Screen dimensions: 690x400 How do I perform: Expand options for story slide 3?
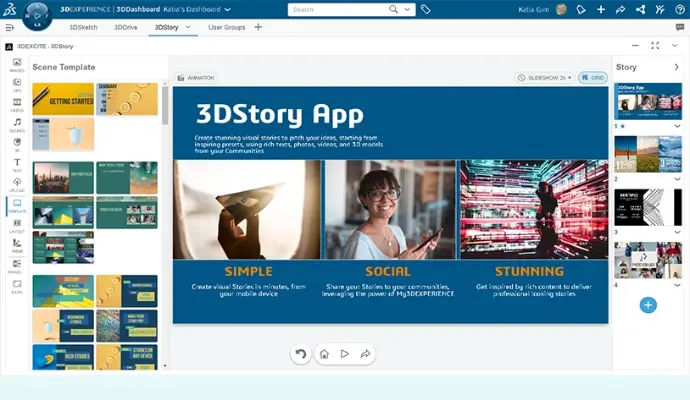(x=677, y=232)
